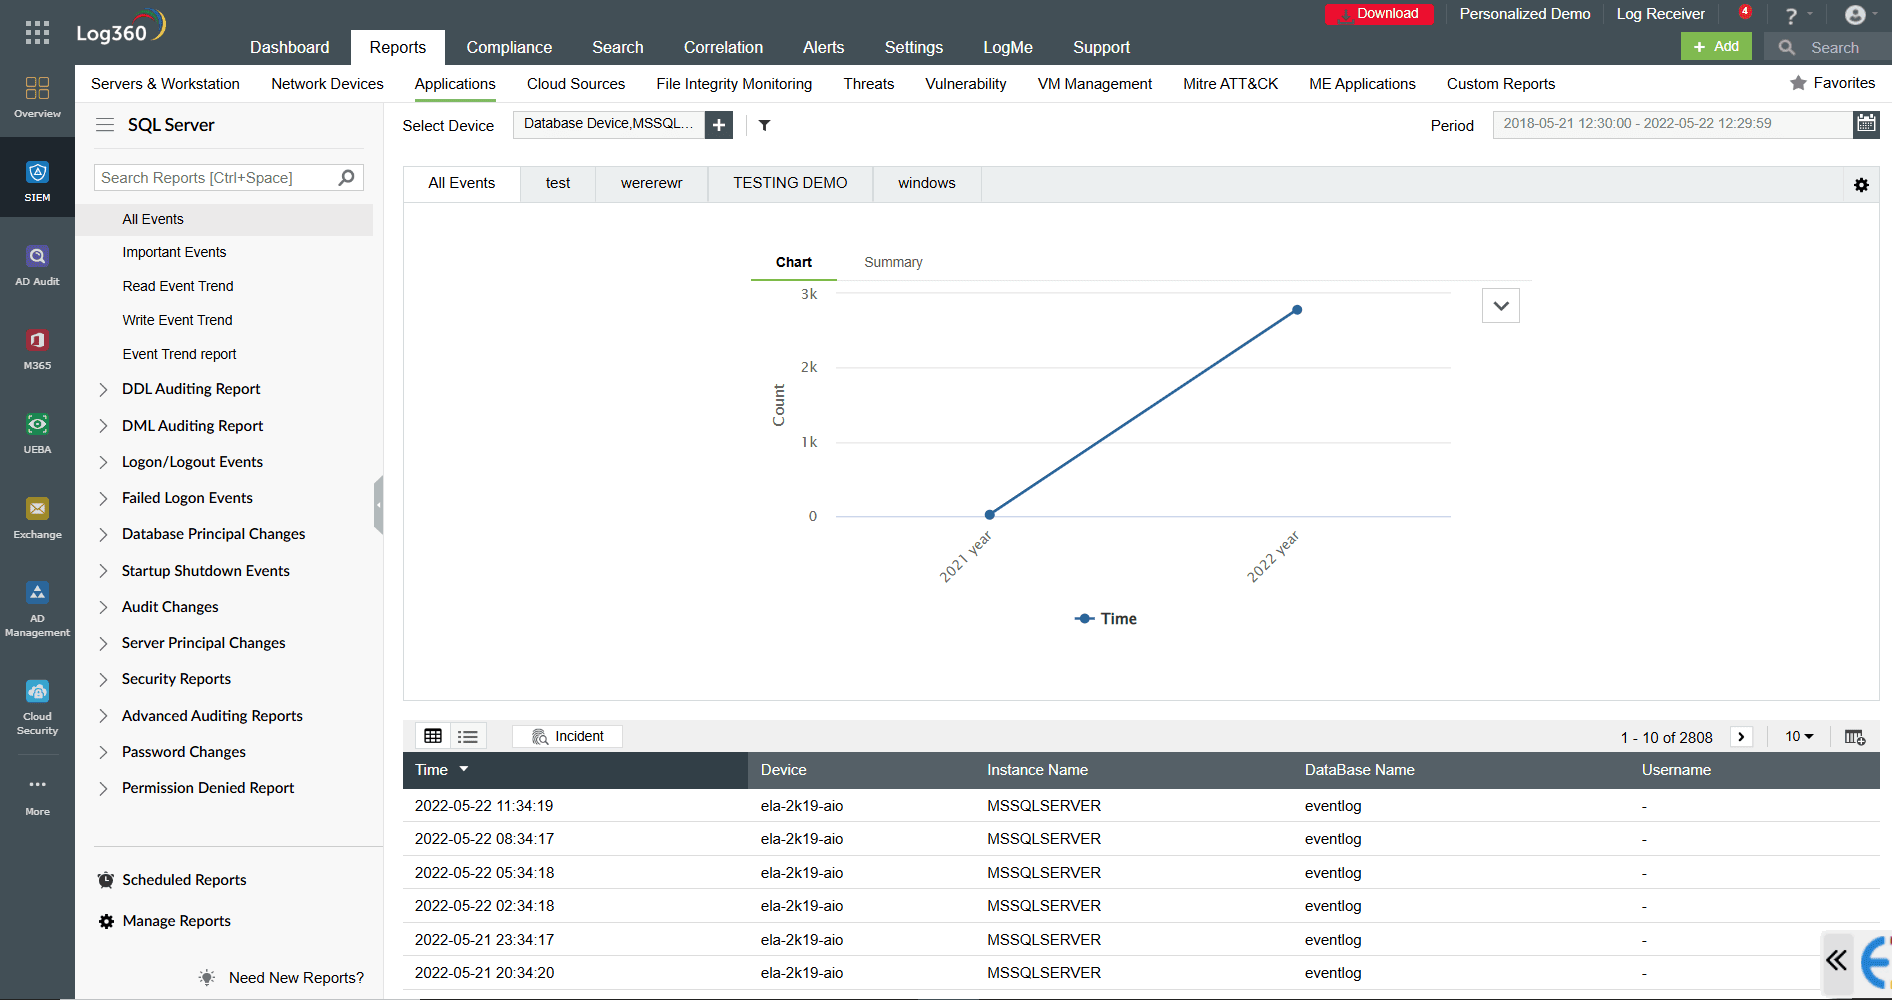
Task: Add a device with plus icon
Action: pos(719,125)
